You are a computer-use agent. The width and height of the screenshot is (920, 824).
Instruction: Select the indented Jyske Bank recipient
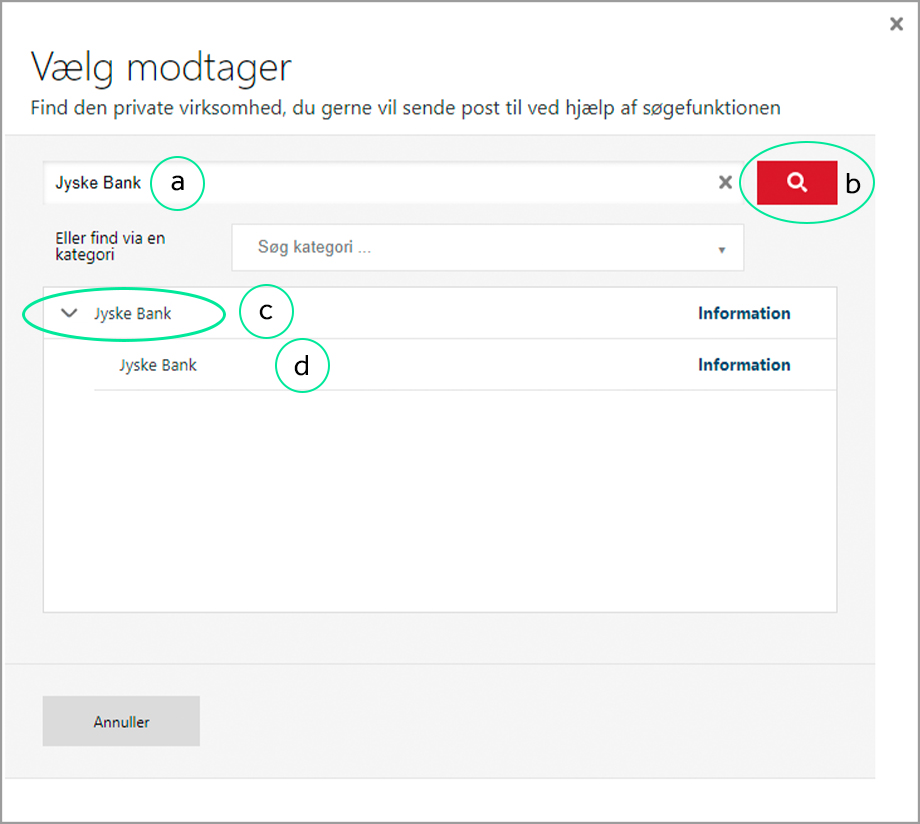158,365
